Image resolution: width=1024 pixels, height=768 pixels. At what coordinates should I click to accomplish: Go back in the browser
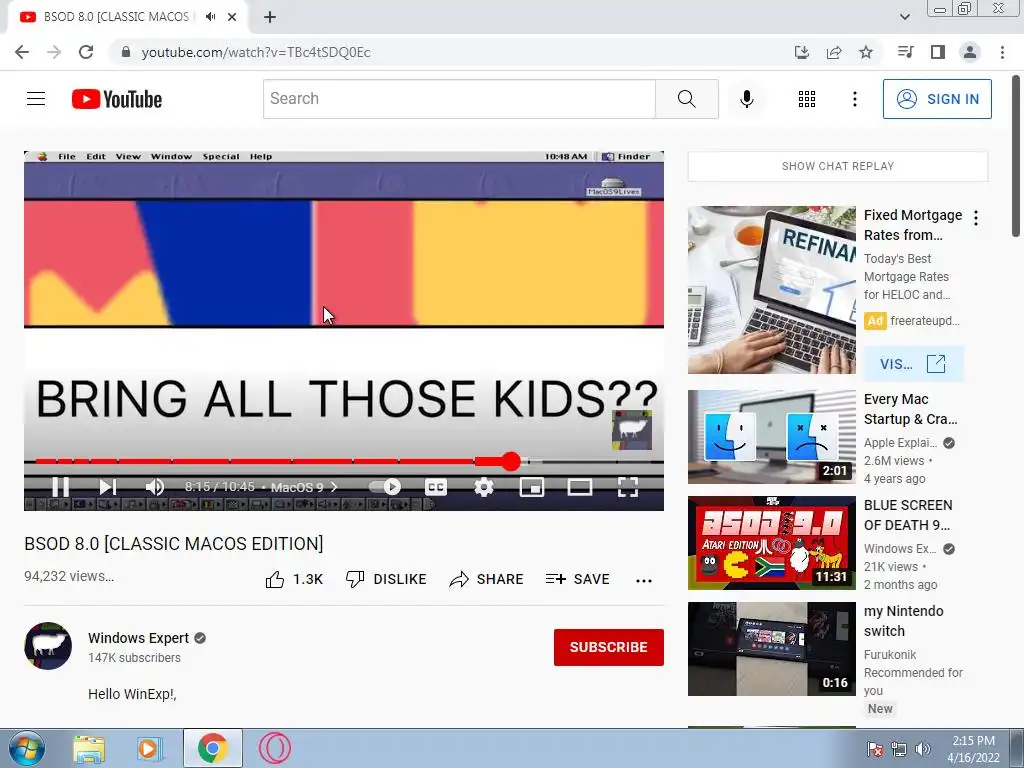tap(22, 52)
